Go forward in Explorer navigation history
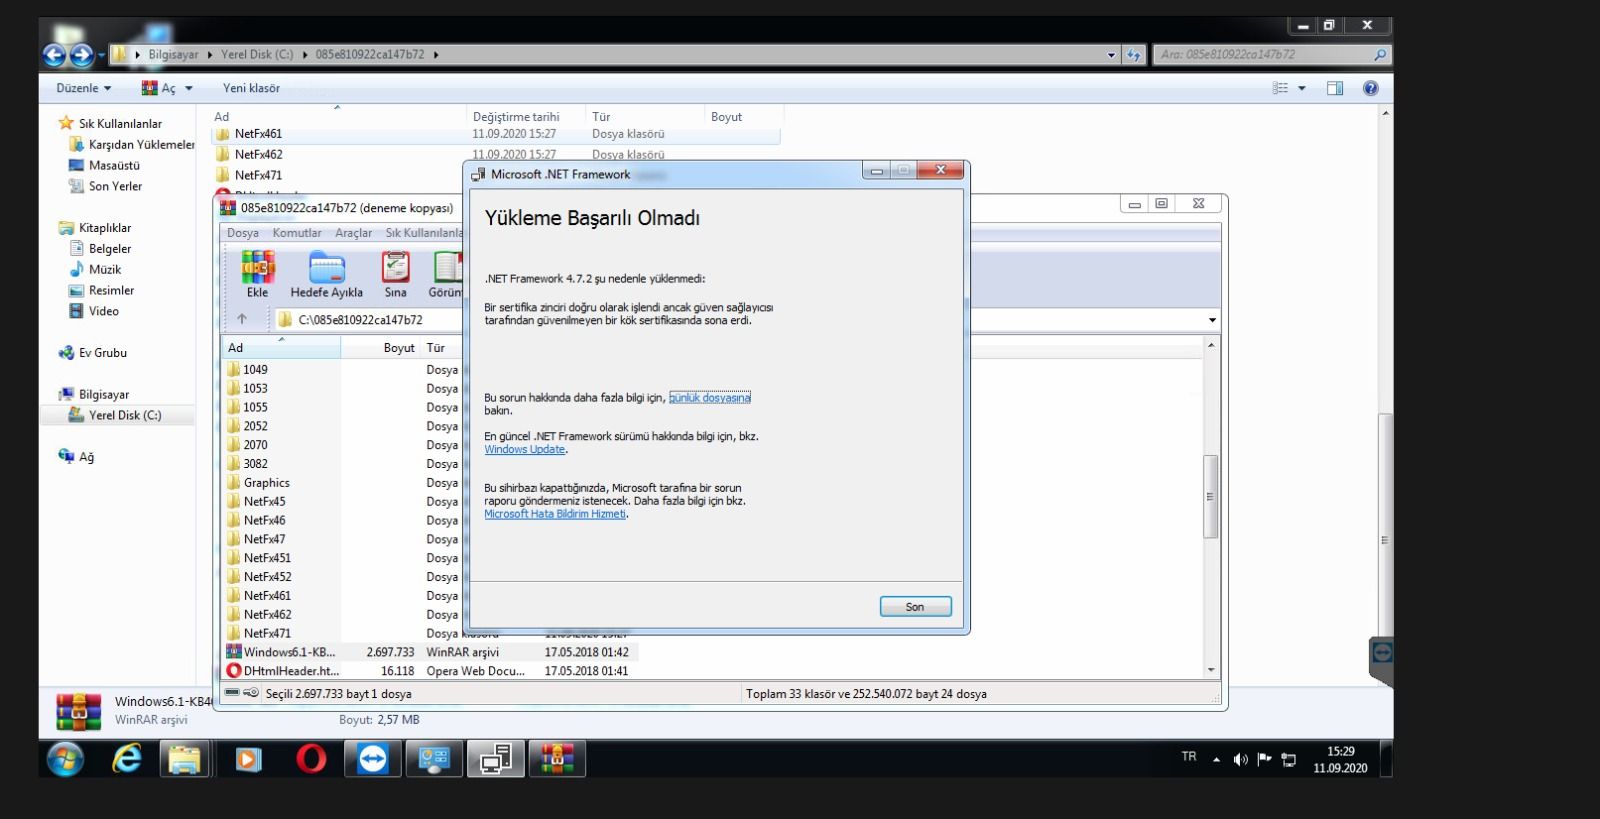Screen dimensions: 1600x819 click(82, 56)
